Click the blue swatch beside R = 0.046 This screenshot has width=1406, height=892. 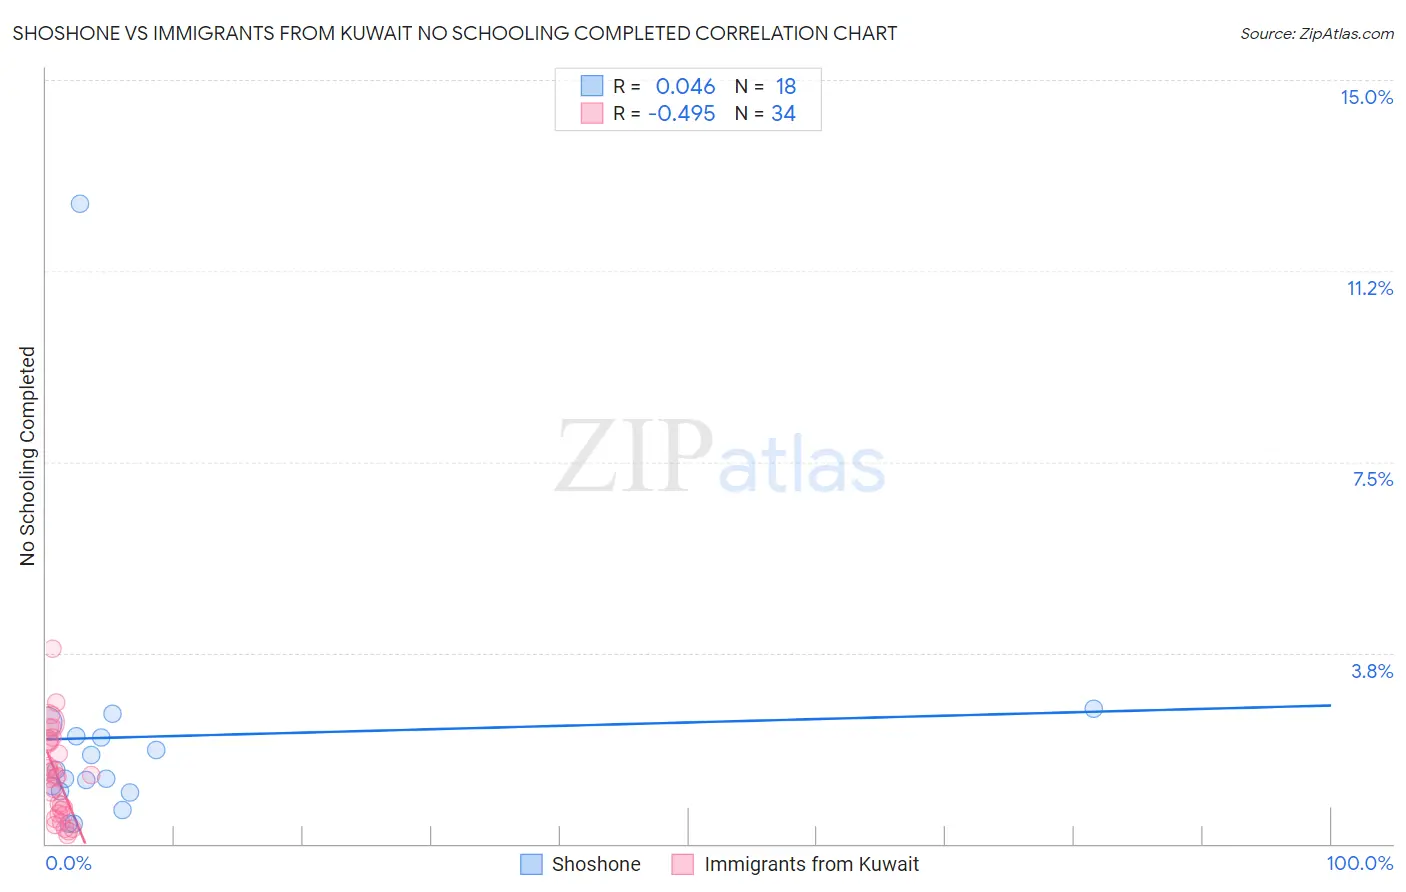coord(592,86)
